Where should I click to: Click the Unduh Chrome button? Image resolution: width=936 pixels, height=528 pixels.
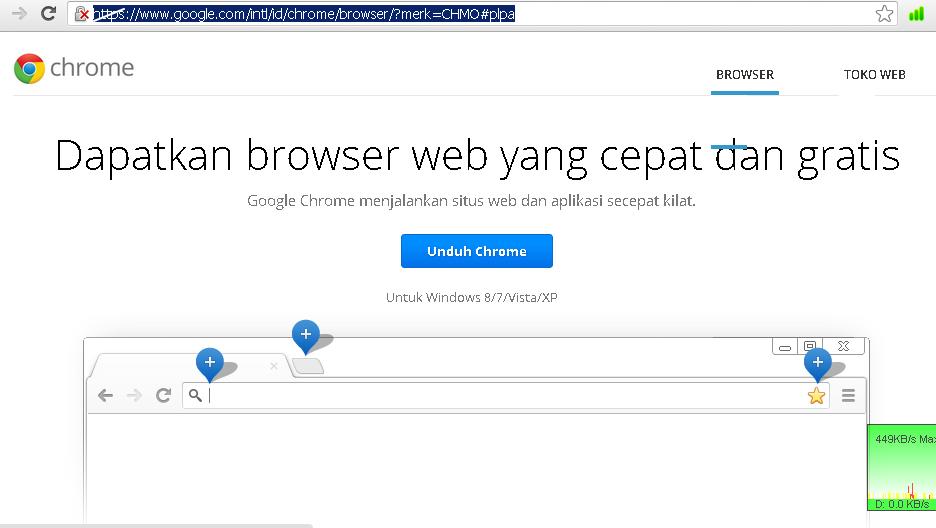476,251
